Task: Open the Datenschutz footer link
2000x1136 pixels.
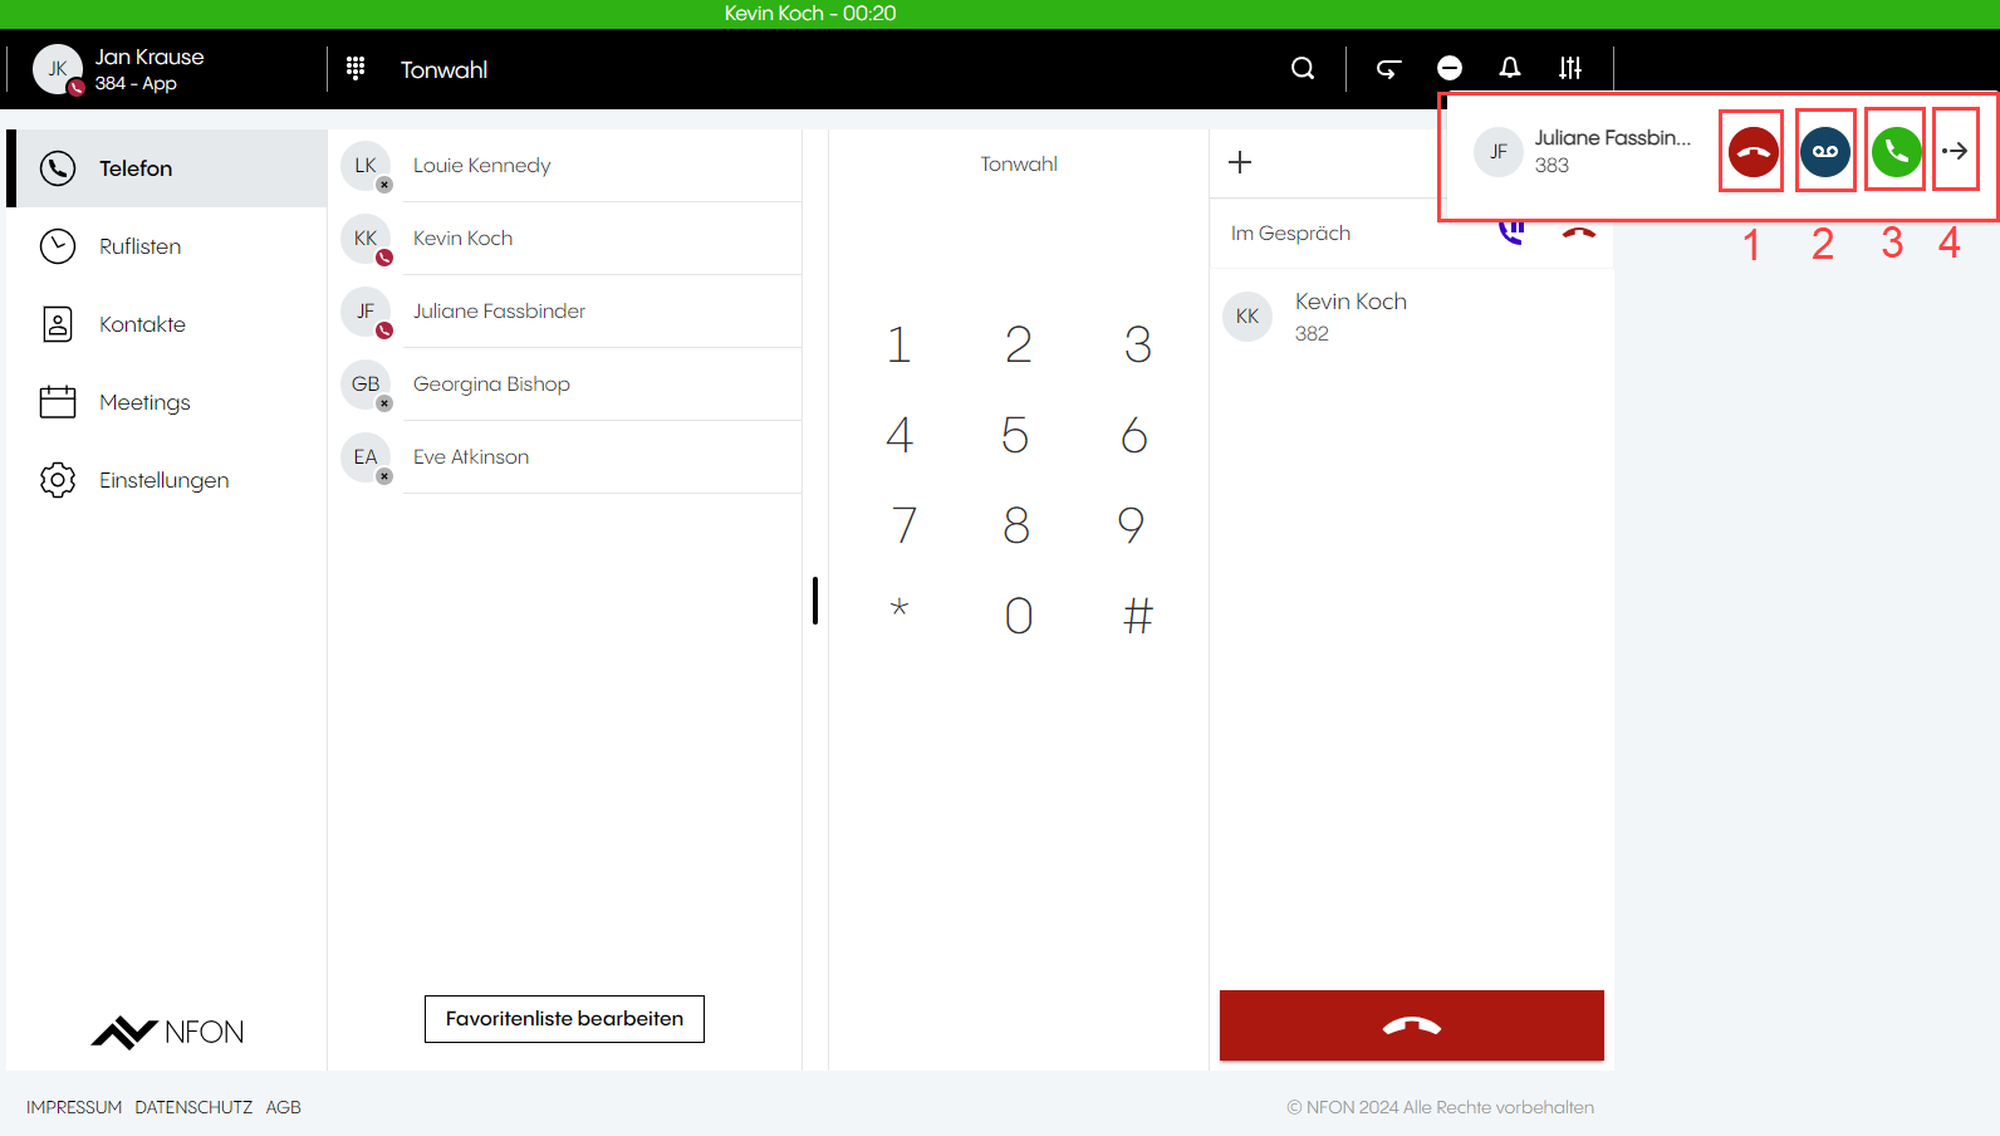Action: click(x=193, y=1108)
